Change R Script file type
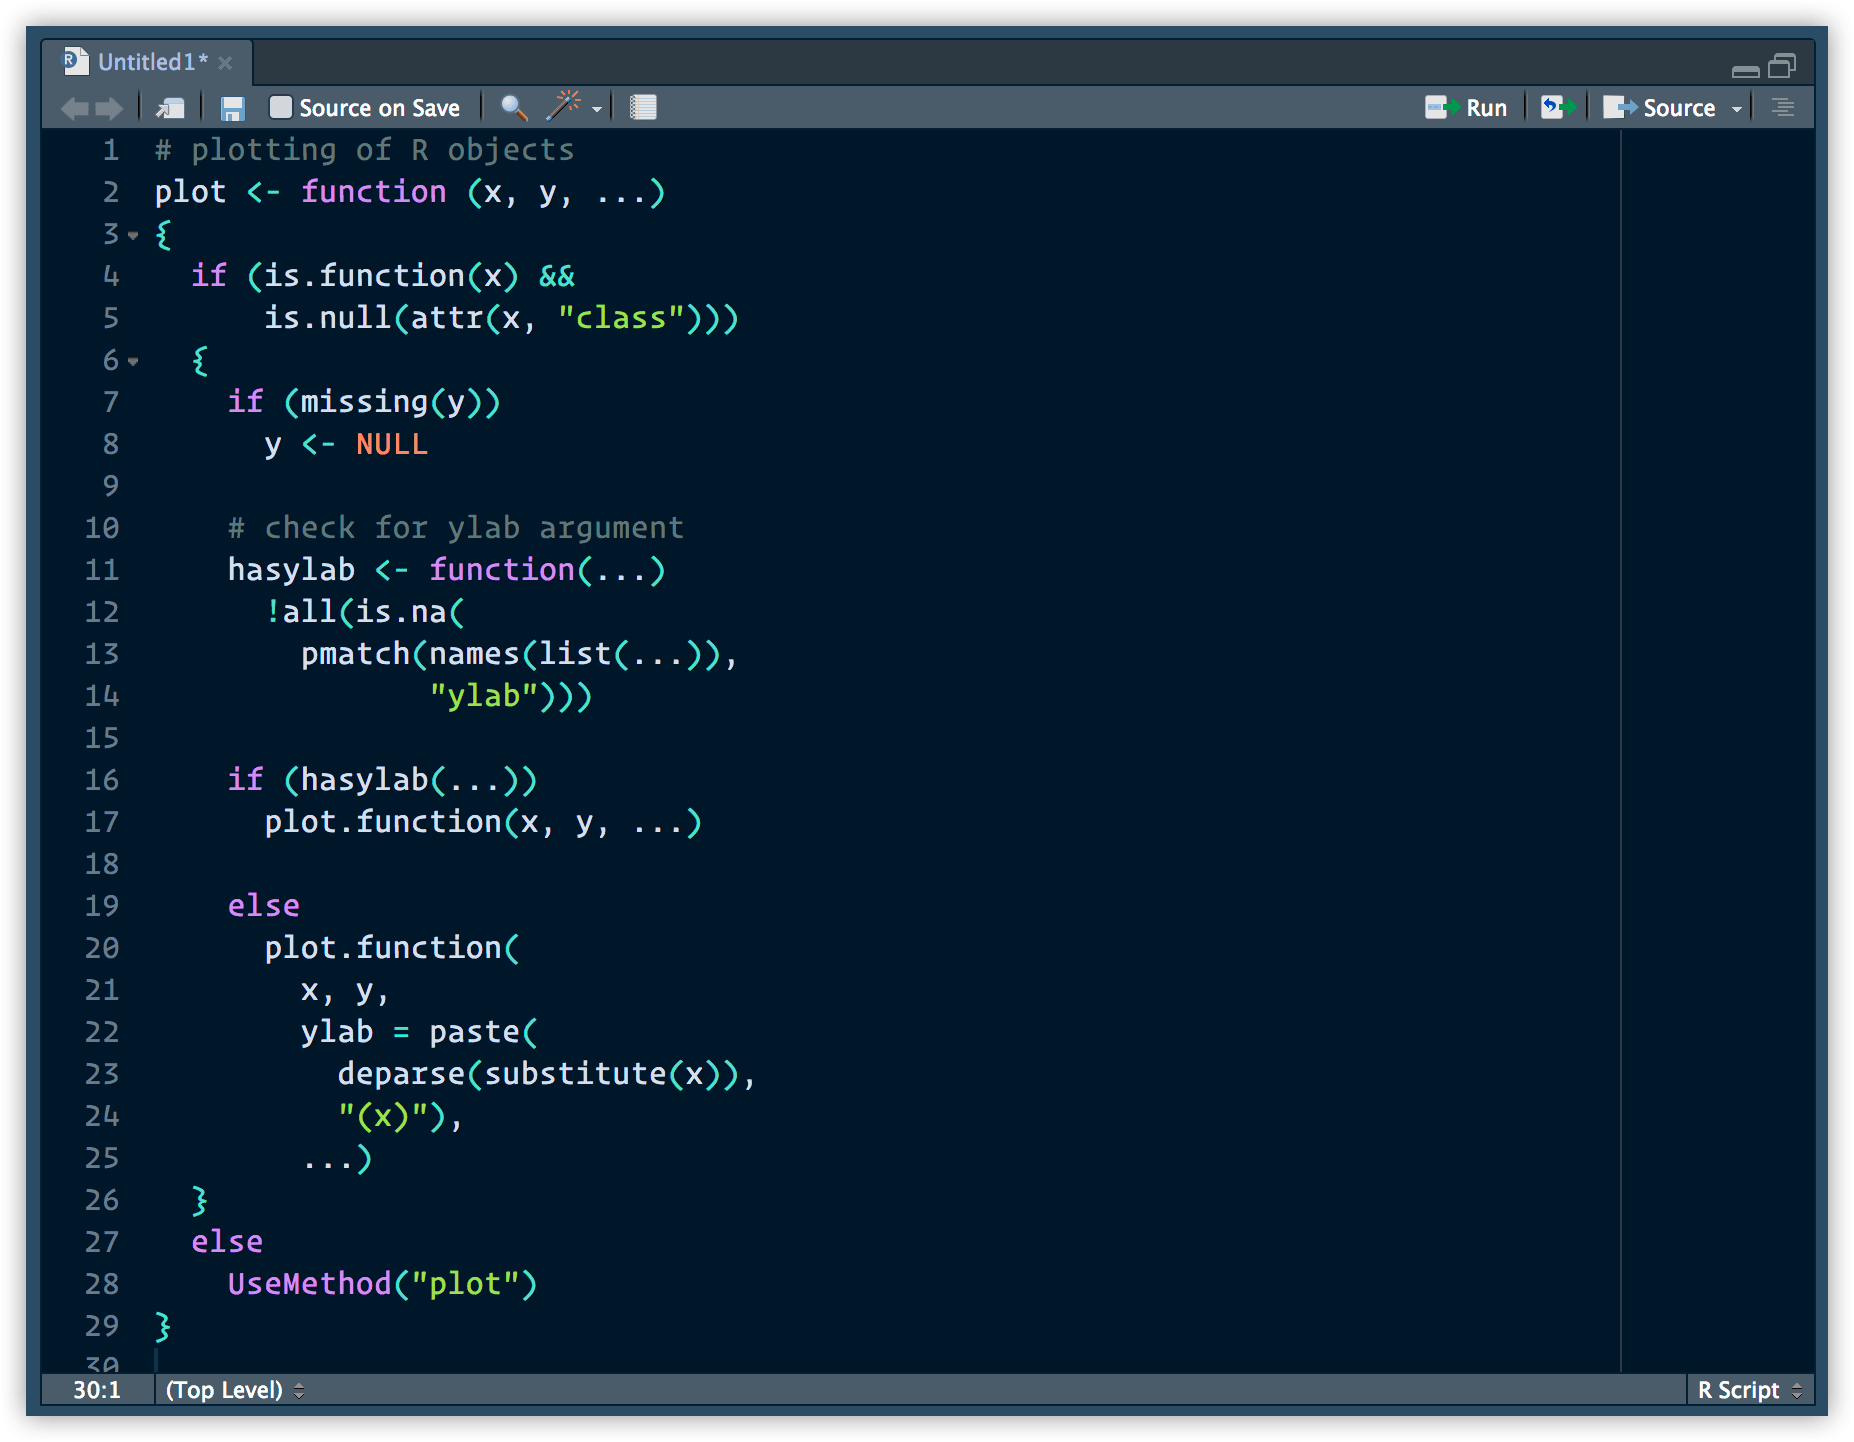The width and height of the screenshot is (1854, 1442). point(1750,1390)
